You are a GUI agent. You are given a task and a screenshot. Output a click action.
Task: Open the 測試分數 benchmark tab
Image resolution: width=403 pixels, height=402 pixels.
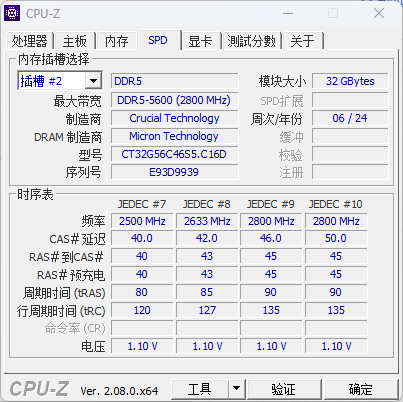[252, 41]
